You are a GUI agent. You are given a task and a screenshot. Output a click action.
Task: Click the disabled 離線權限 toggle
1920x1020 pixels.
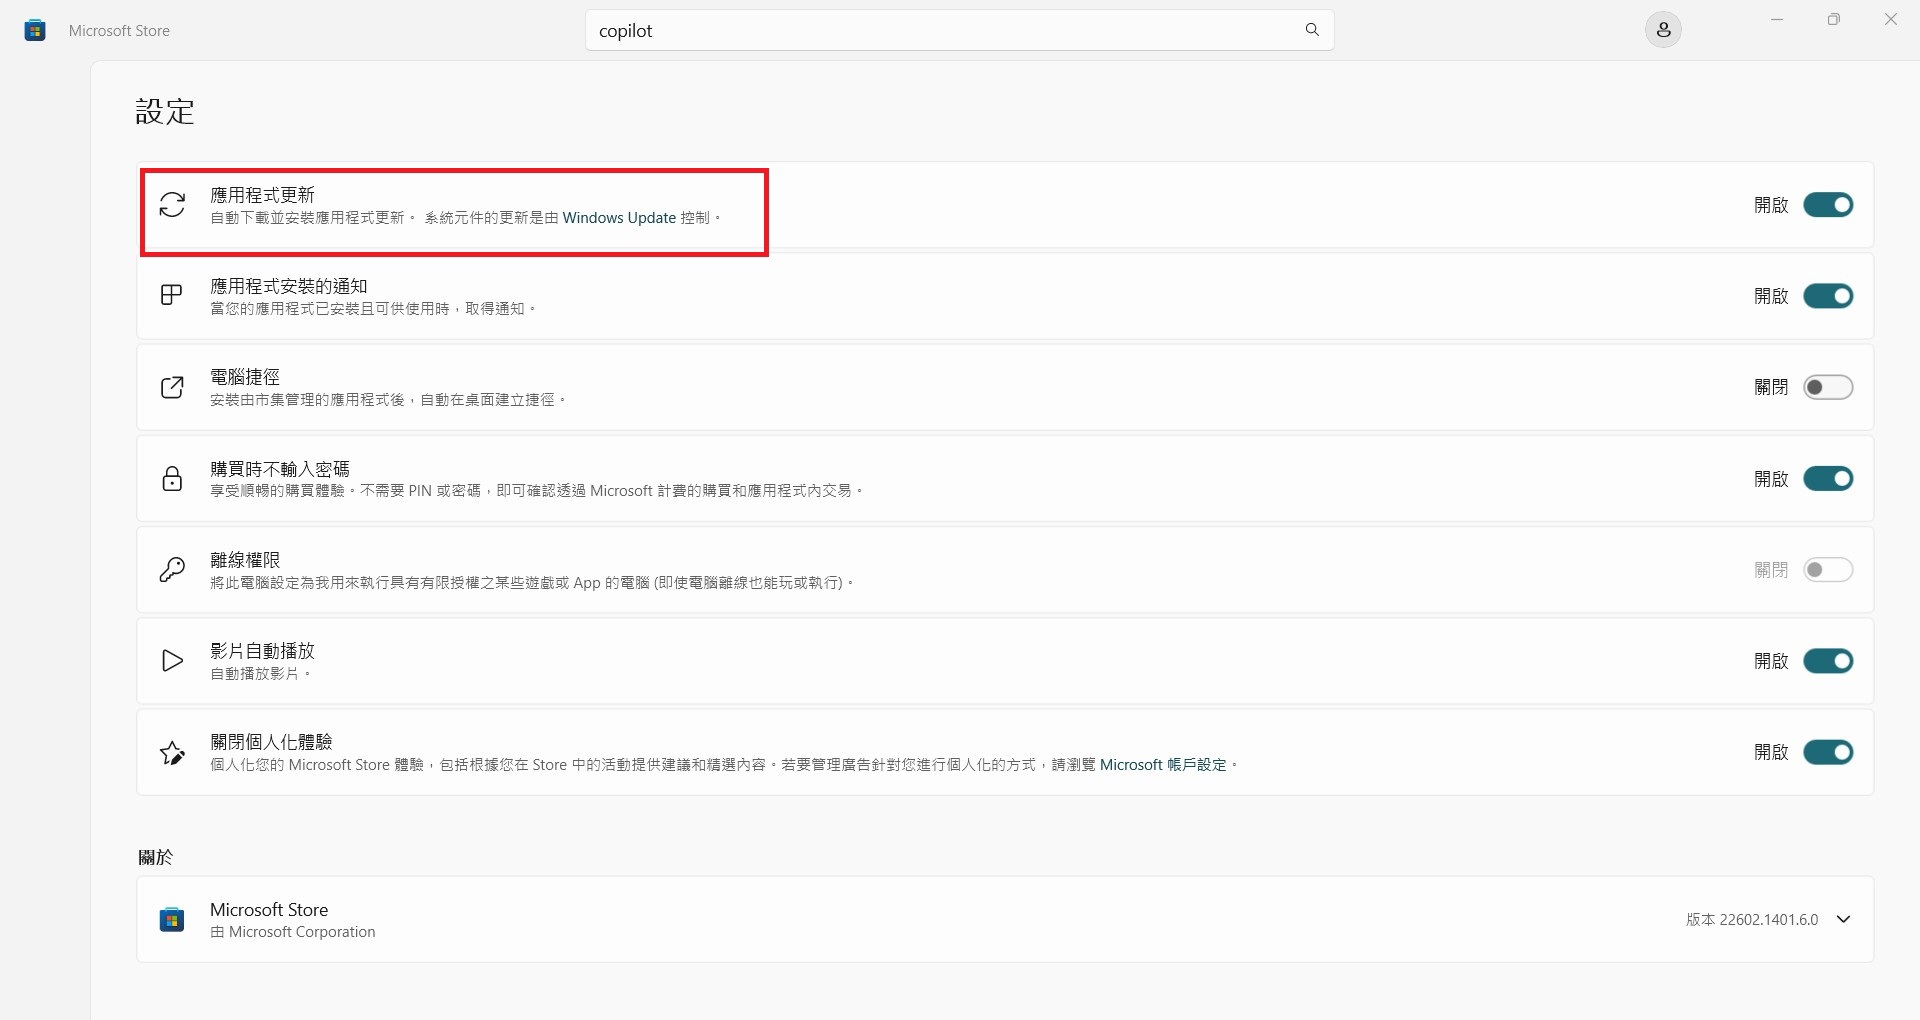[1828, 570]
